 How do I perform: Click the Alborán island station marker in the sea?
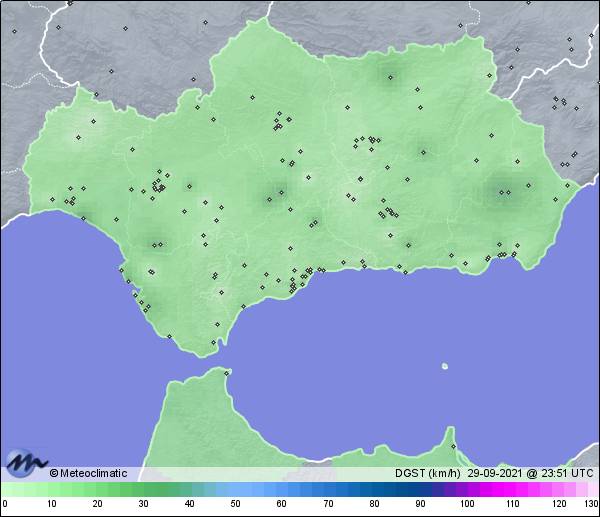click(x=445, y=366)
